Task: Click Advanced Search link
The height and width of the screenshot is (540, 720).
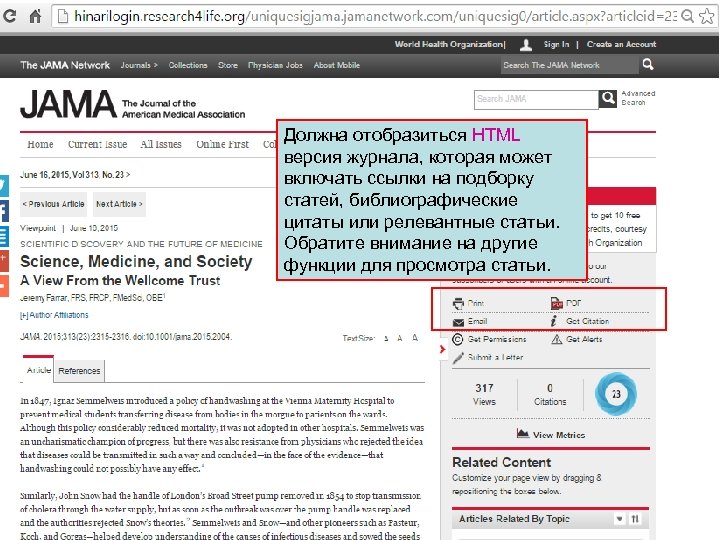Action: point(638,98)
